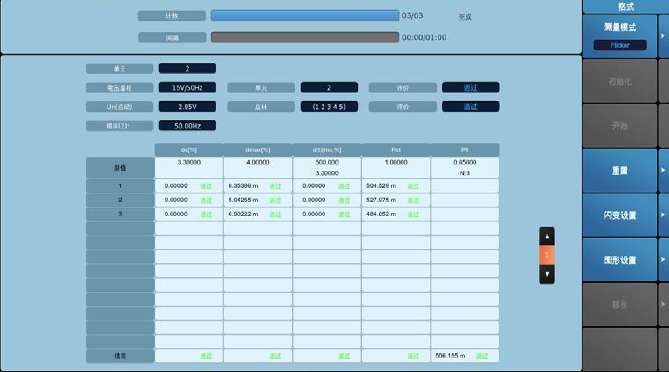Select the 2.05V Un value field
This screenshot has width=669, height=372.
click(187, 107)
